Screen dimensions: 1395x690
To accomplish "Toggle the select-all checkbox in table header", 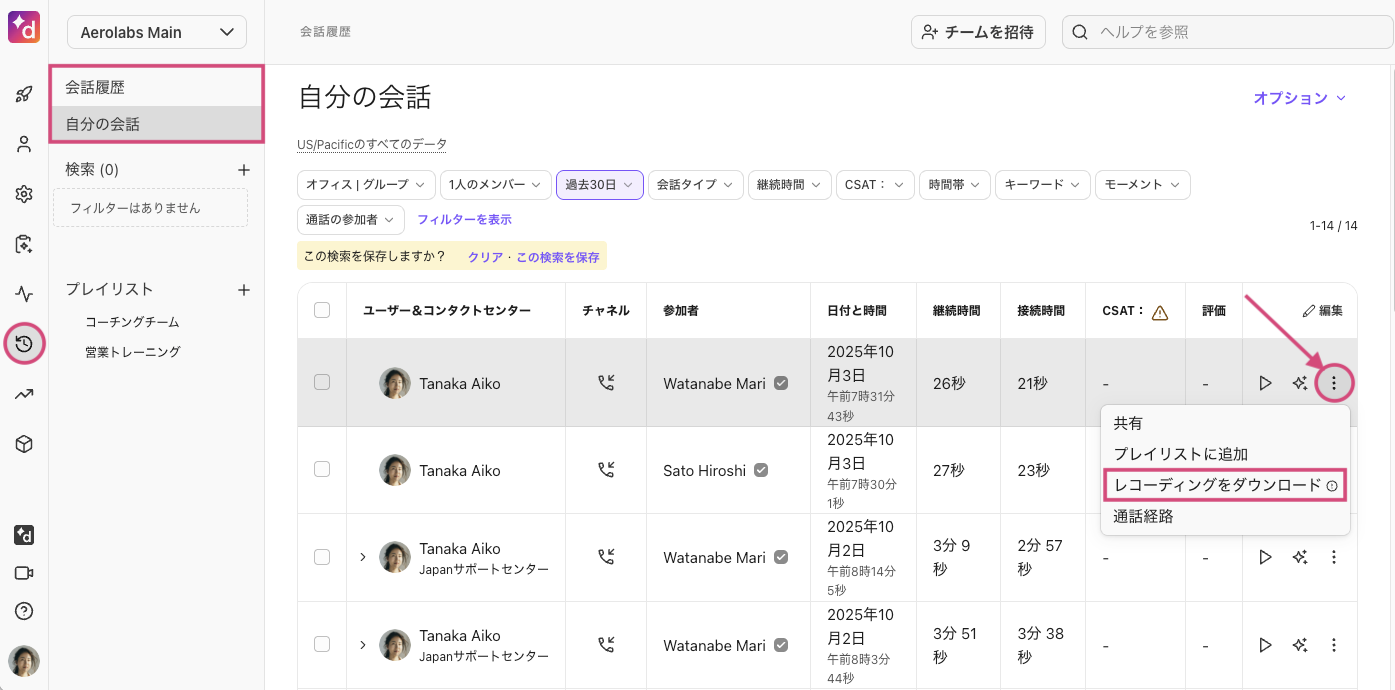I will [322, 310].
